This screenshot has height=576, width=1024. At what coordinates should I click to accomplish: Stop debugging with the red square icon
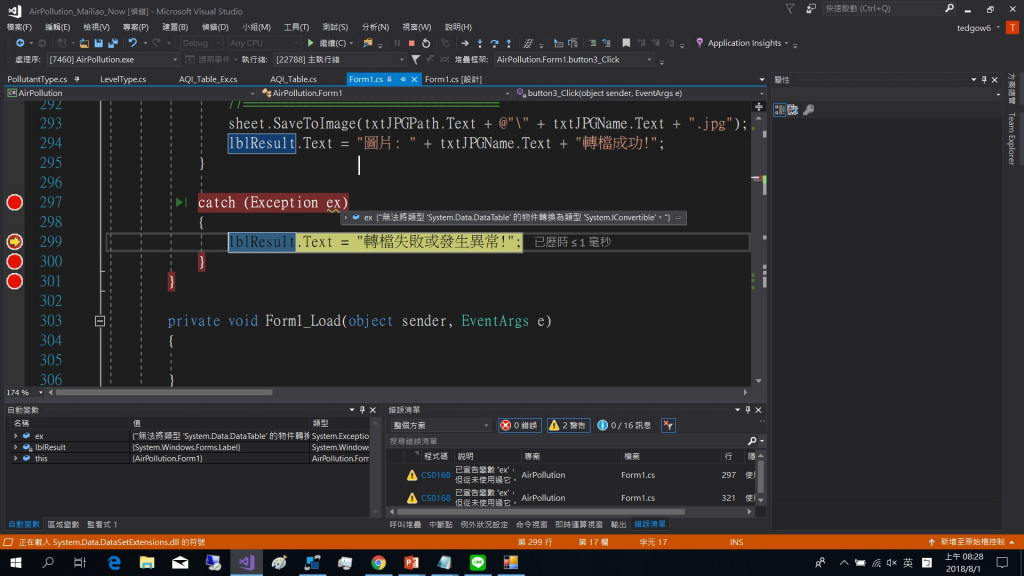(x=411, y=43)
